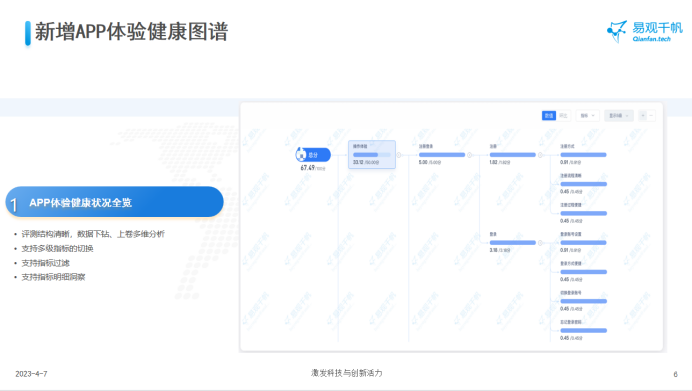The height and width of the screenshot is (391, 692).
Task: Click the blue vertical accent bar by title
Action: point(28,33)
